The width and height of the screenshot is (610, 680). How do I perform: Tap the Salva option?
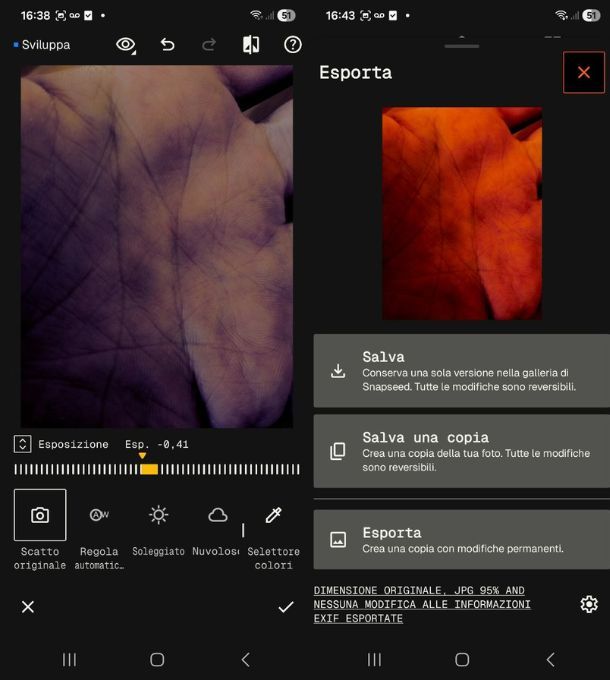462,371
